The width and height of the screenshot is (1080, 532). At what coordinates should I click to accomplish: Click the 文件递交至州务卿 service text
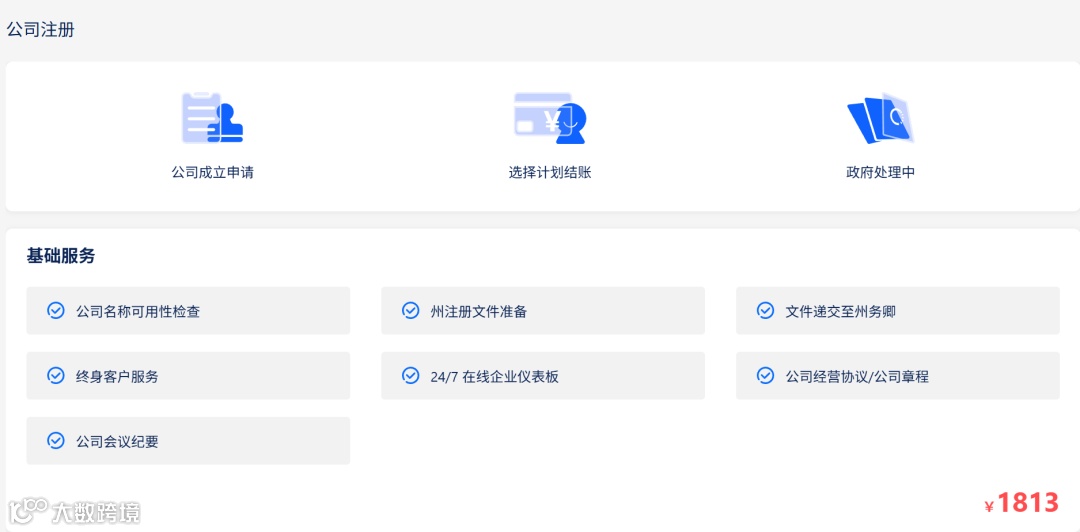(x=840, y=311)
